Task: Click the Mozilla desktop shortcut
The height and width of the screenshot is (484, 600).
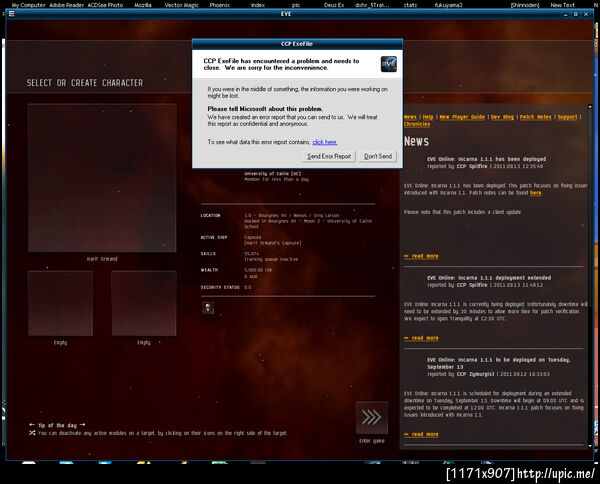Action: pos(143,5)
